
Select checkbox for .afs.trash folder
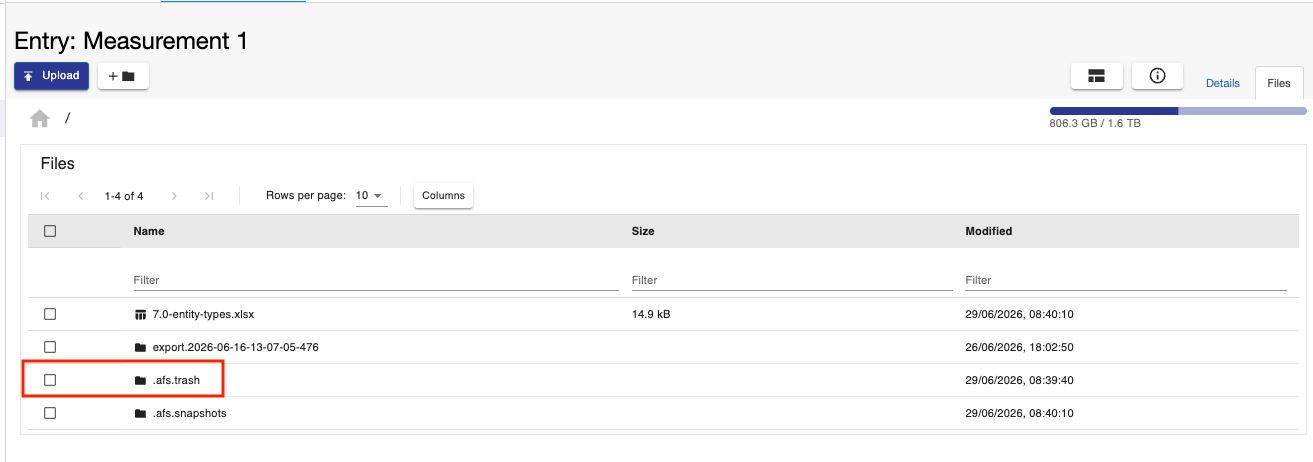click(50, 380)
